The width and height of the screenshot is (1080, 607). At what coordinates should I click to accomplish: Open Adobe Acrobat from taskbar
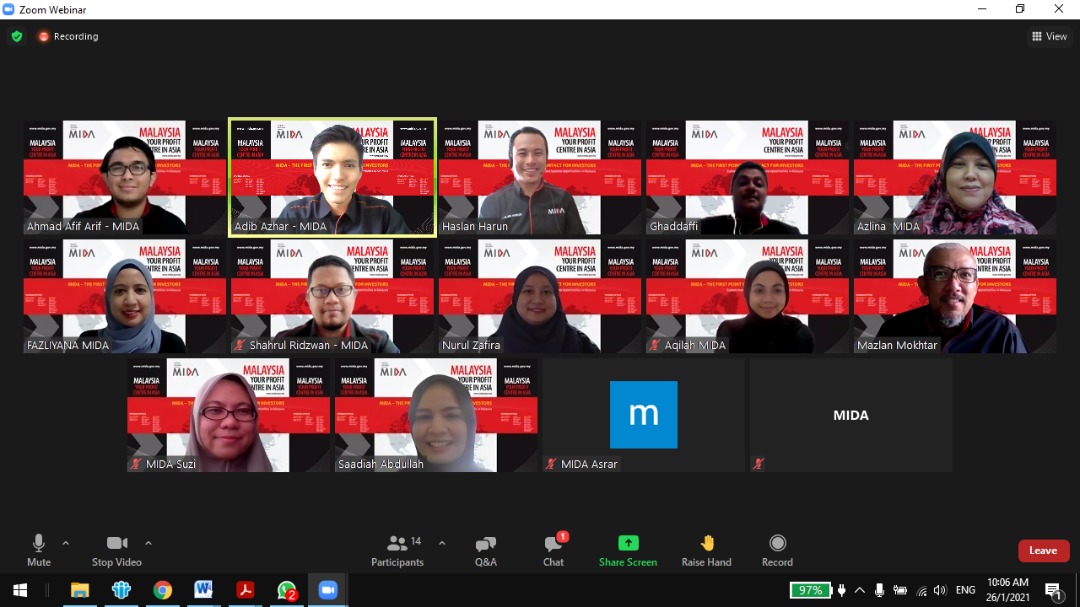(x=245, y=590)
